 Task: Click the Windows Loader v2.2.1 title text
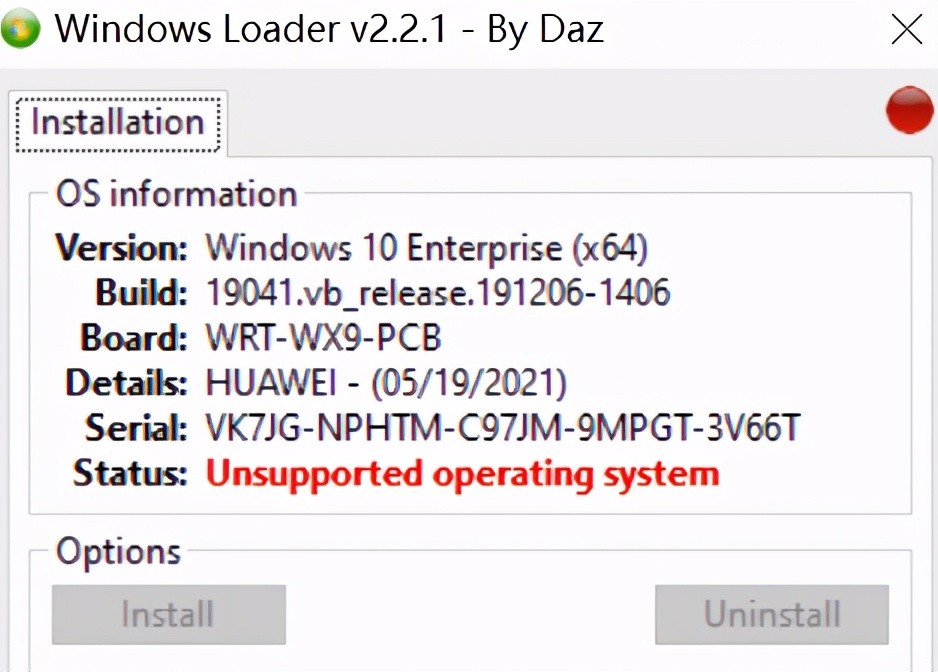(x=329, y=29)
